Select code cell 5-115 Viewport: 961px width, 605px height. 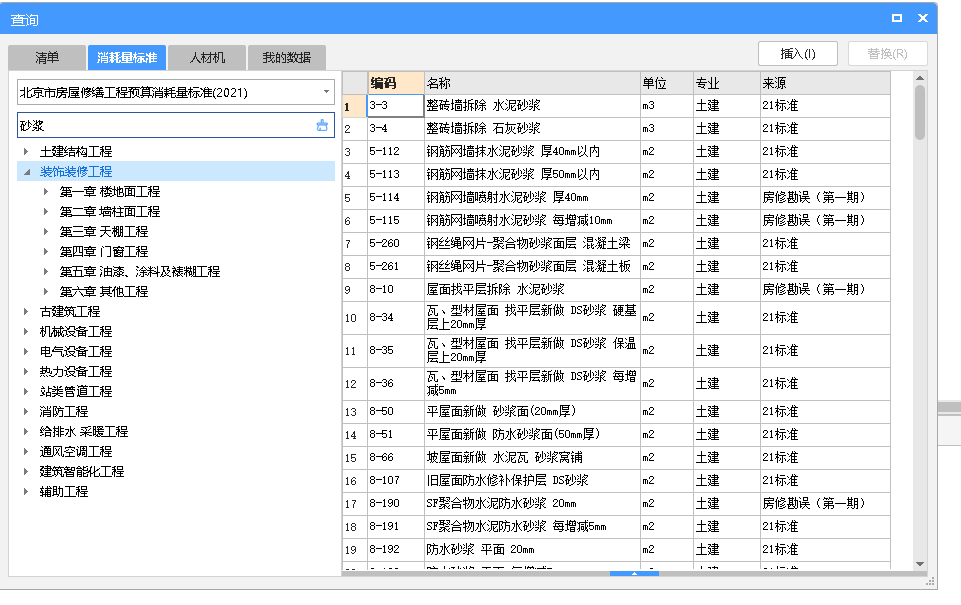tap(396, 220)
